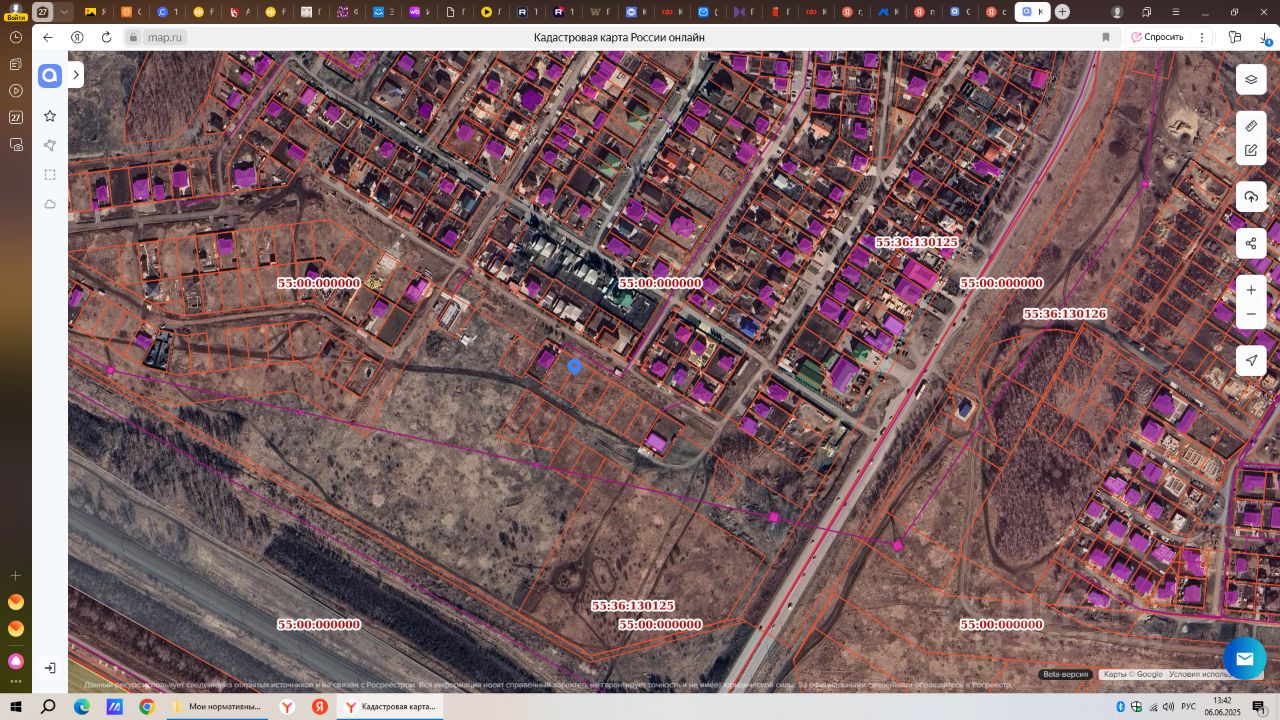The height and width of the screenshot is (720, 1280).
Task: Open the blue mail chat bubble
Action: (1244, 658)
